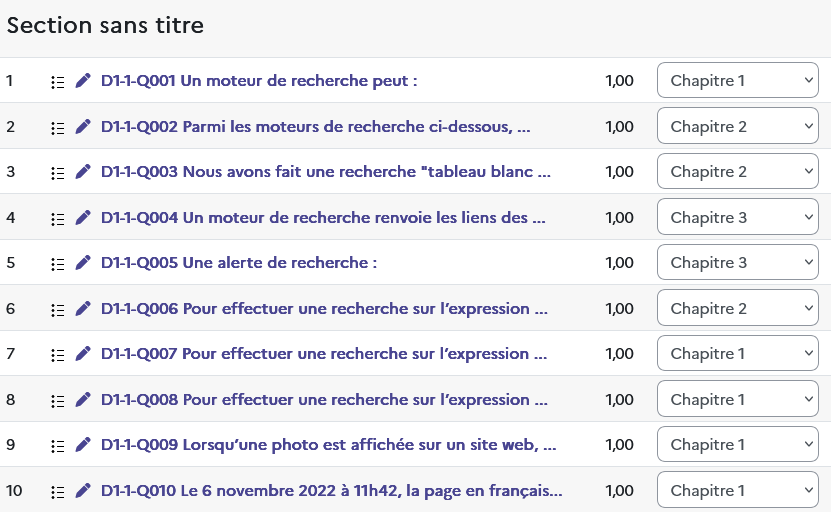Click the 1,00 mark value of question 3
The width and height of the screenshot is (836, 520).
(619, 172)
